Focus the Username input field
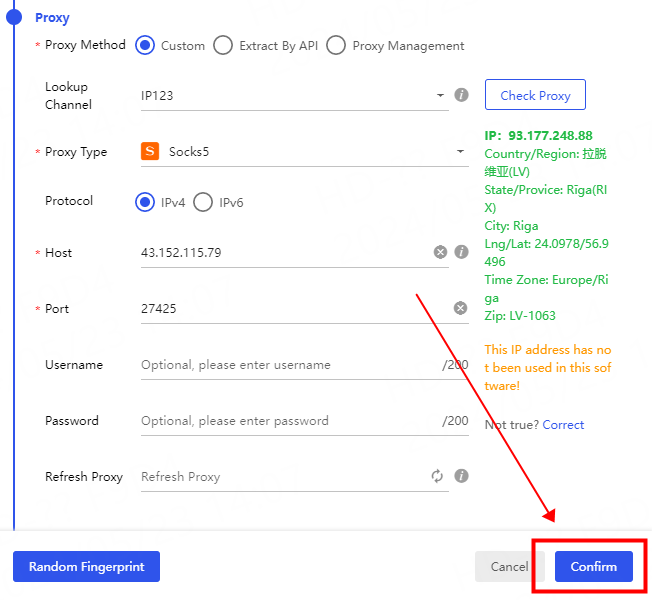This screenshot has height=600, width=652. pyautogui.click(x=290, y=365)
